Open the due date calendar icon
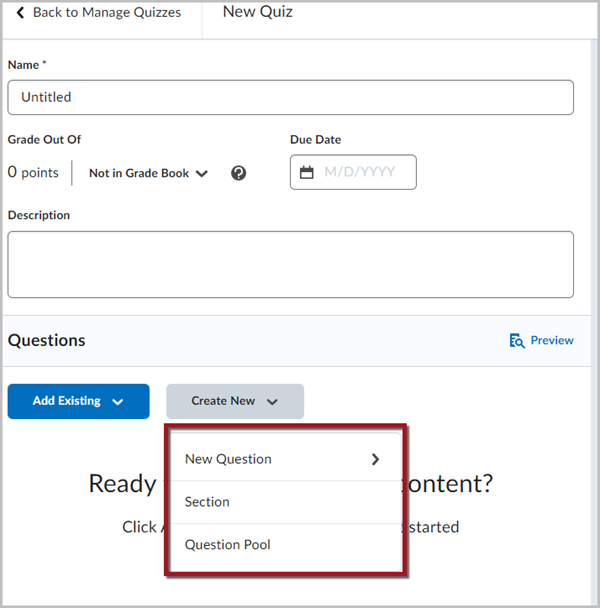This screenshot has width=600, height=608. tap(306, 172)
